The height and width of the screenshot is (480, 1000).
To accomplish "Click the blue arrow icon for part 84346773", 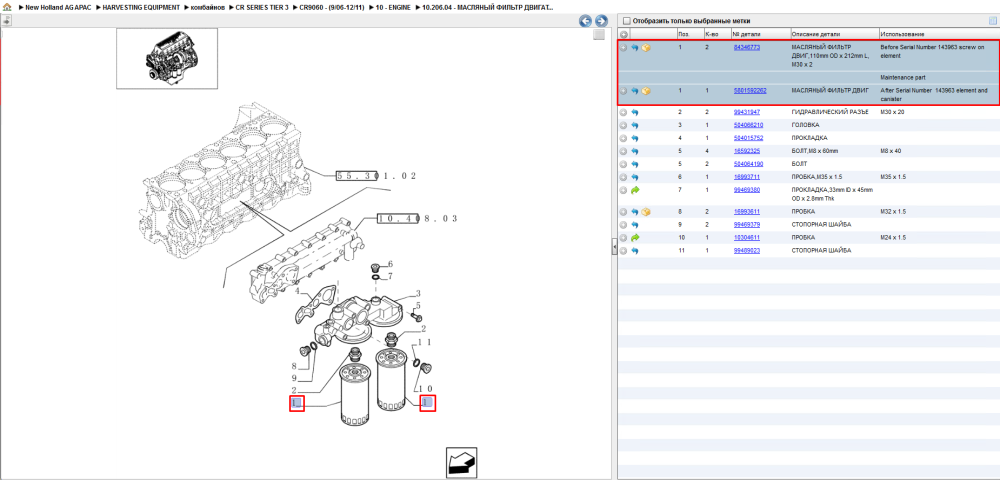I will [x=635, y=48].
